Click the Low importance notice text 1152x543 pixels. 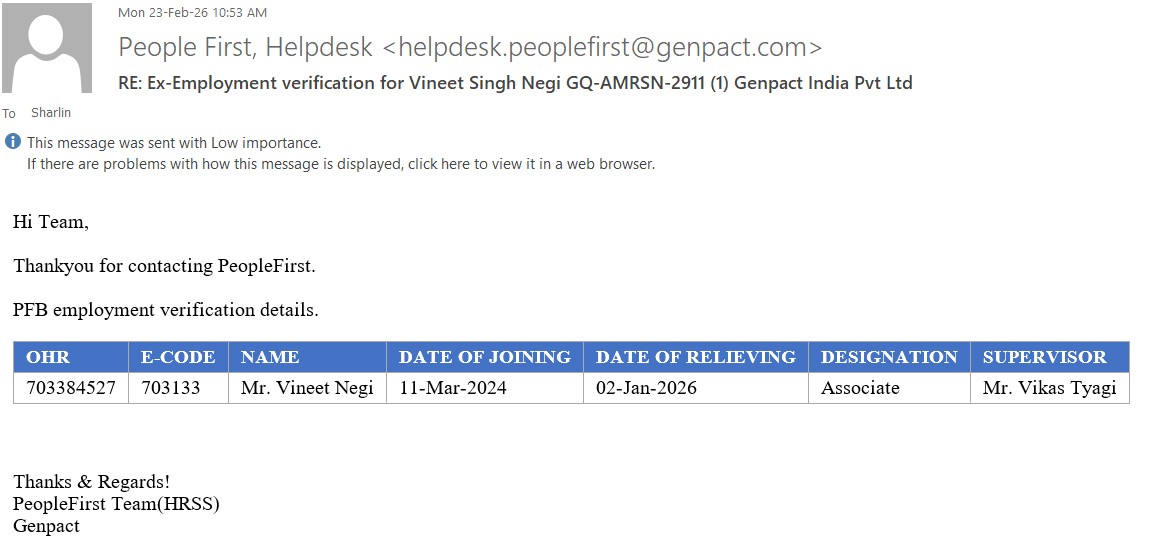(174, 143)
